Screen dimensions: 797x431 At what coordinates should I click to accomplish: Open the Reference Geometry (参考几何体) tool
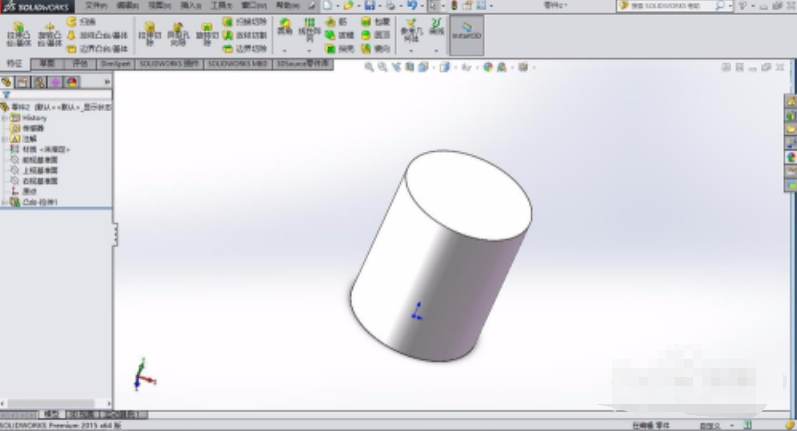click(x=411, y=30)
